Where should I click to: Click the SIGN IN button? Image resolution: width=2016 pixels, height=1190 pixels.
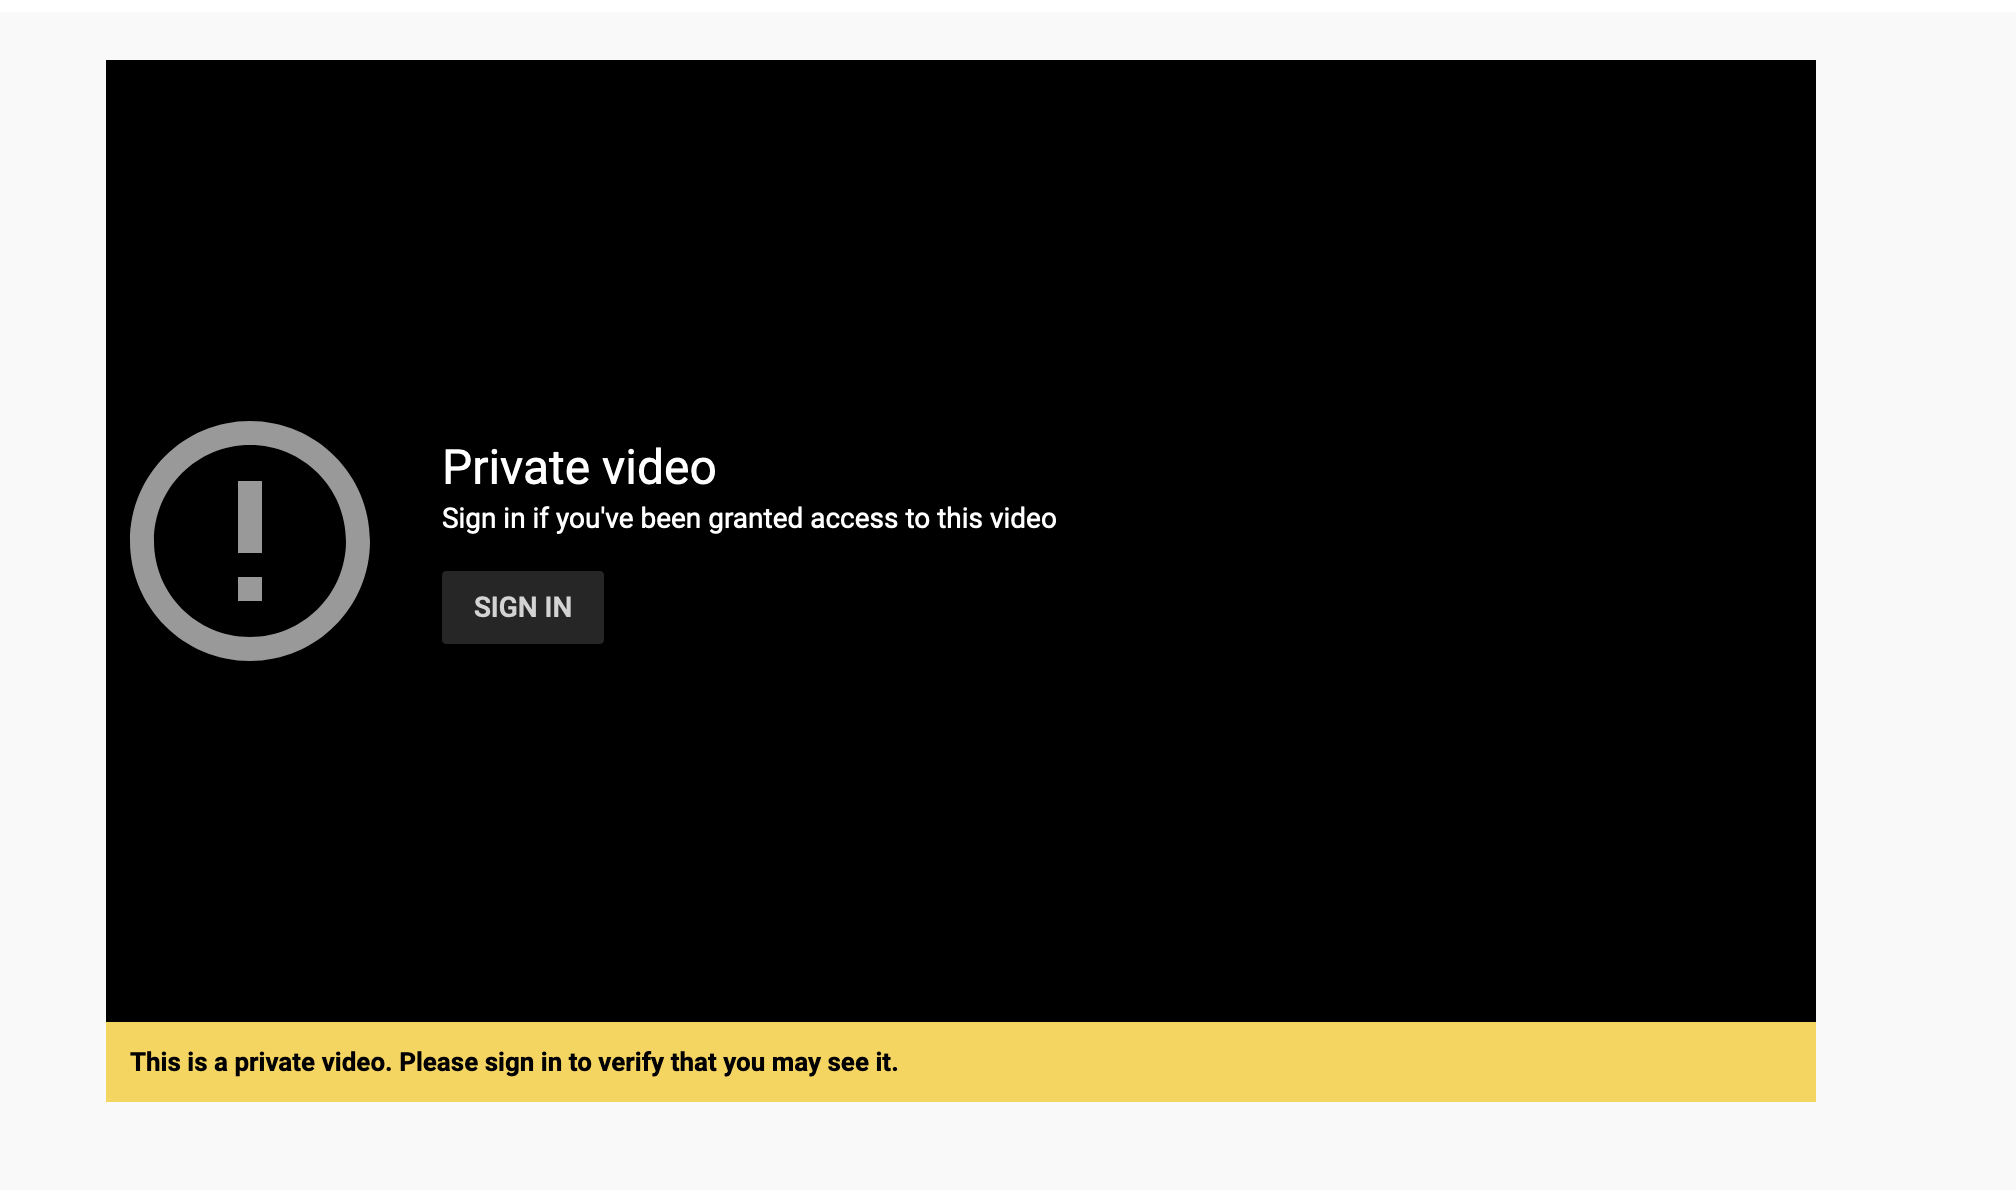[523, 607]
